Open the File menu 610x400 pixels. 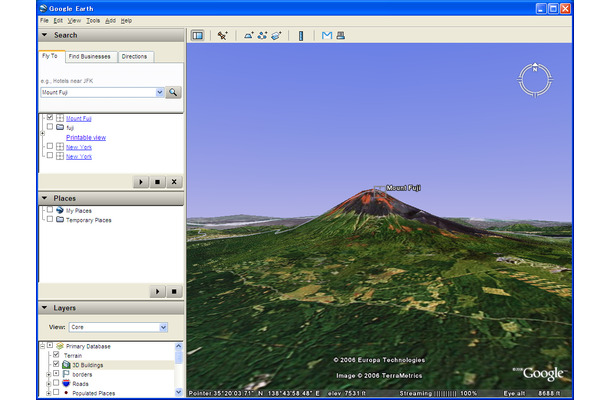click(x=44, y=21)
